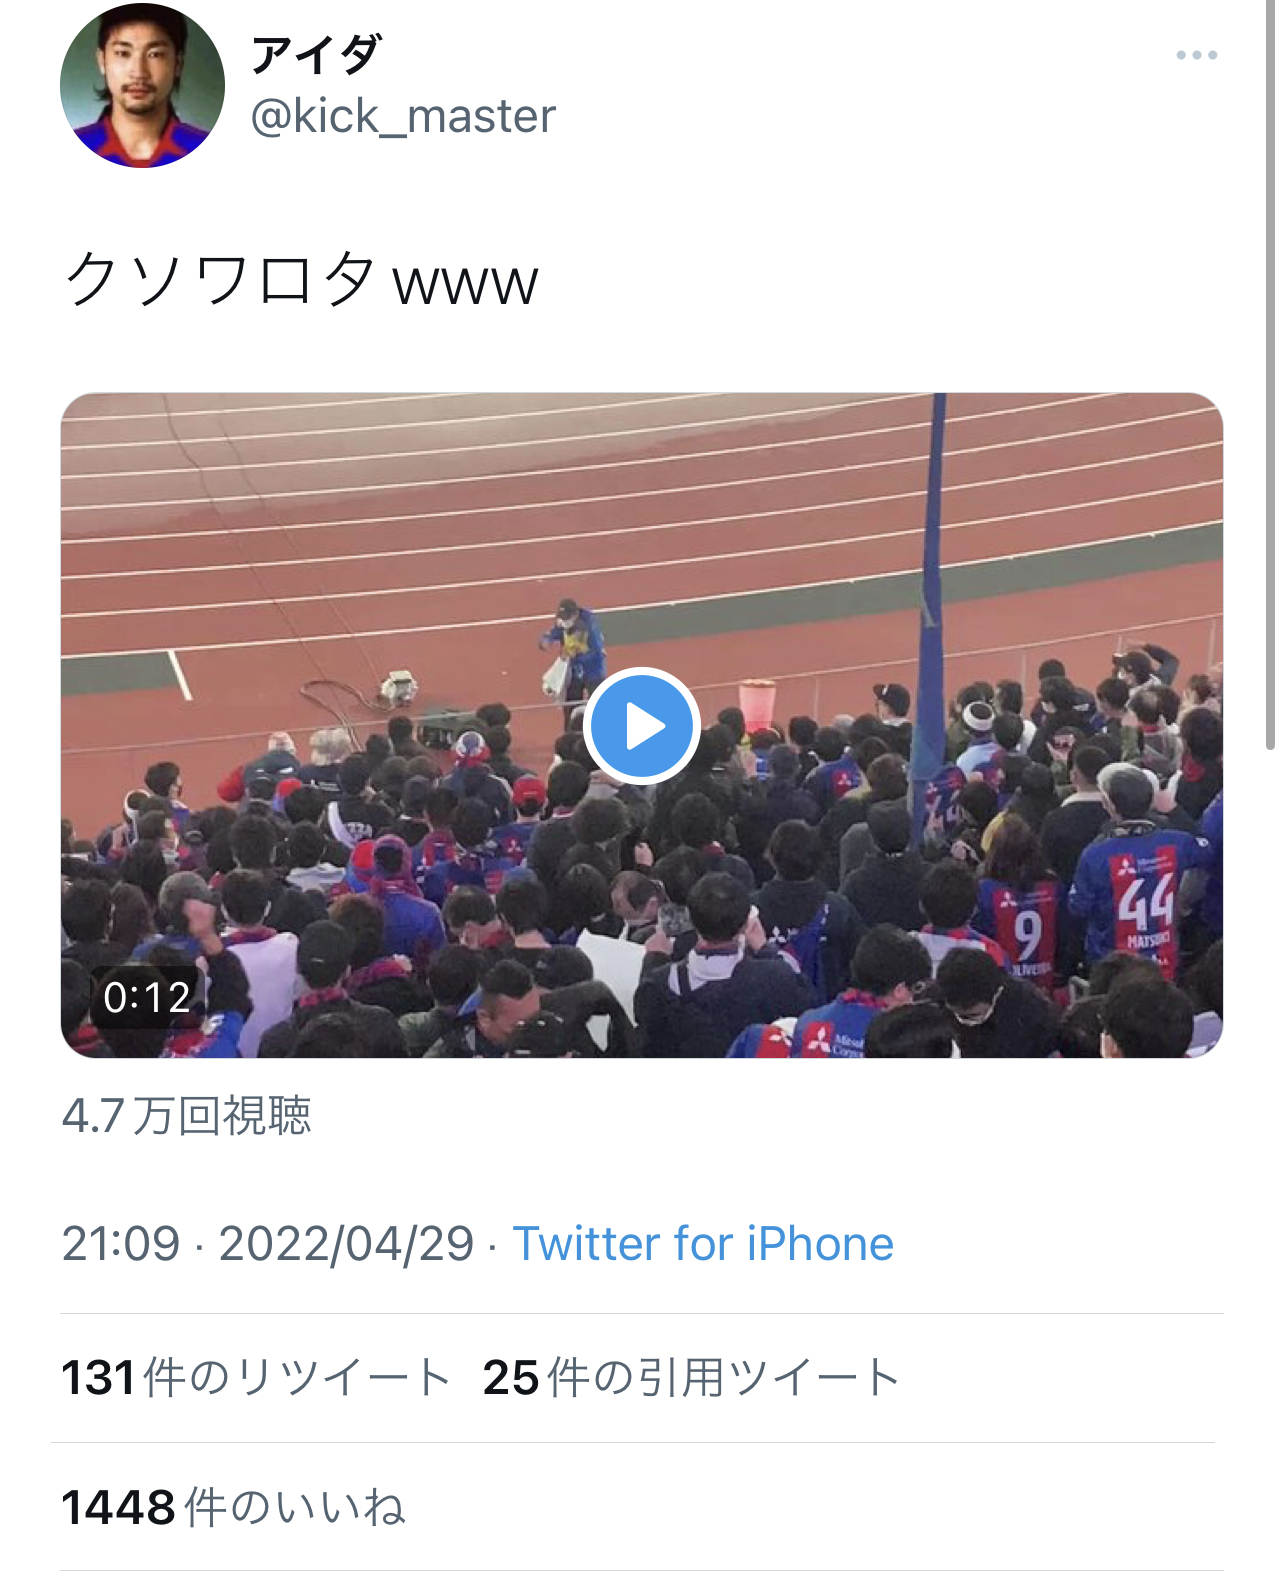Show the 131件のリツイート list
Viewport: 1284px width, 1592px height.
coord(256,1377)
